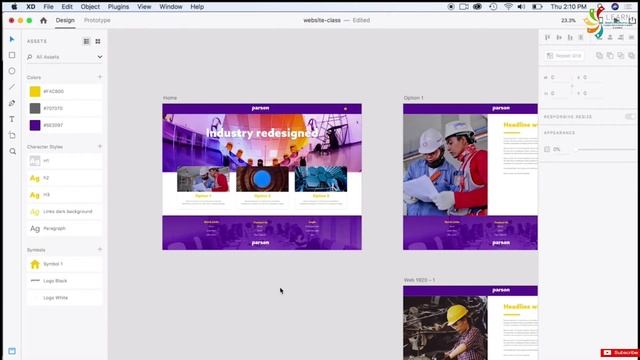The image size is (640, 360).
Task: Go to the Home screen icon
Action: pos(43,20)
